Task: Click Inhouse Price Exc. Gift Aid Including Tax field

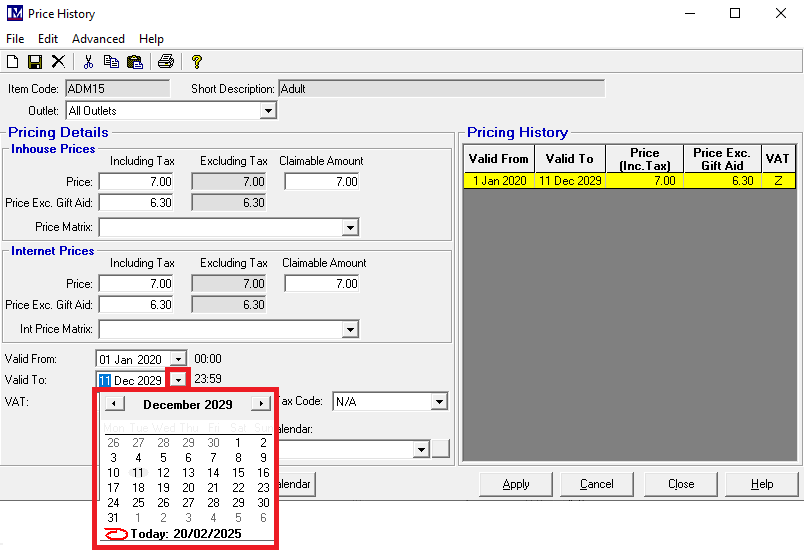Action: (136, 203)
